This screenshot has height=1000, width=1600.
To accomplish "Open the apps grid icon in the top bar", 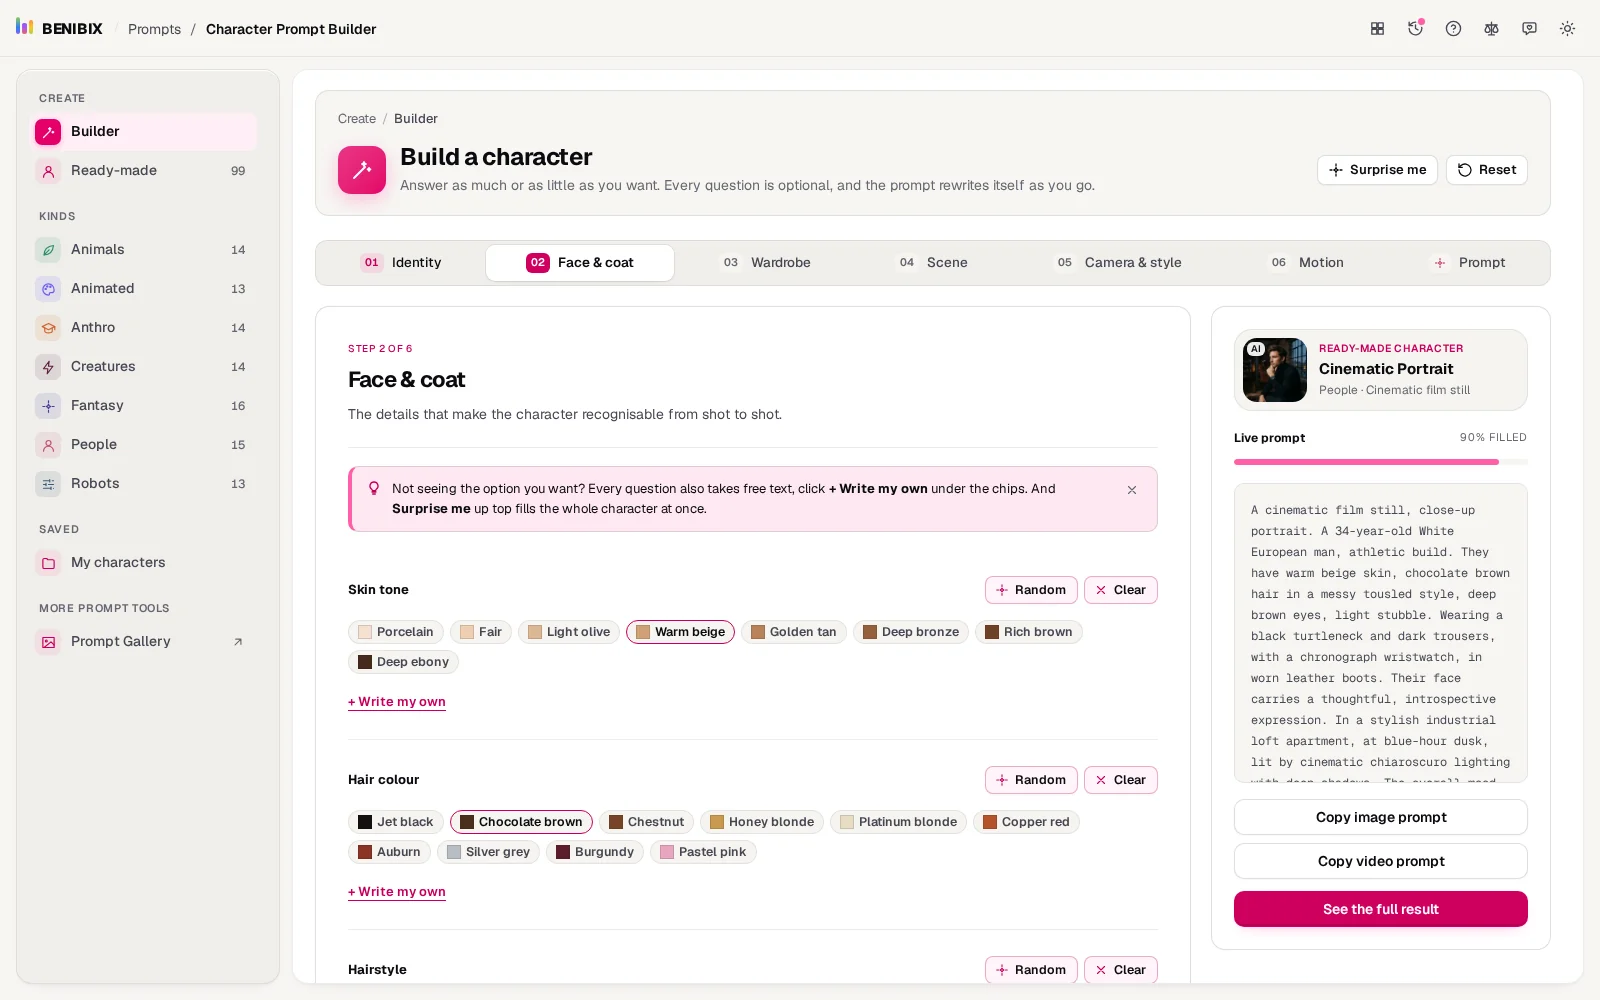I will 1377,29.
